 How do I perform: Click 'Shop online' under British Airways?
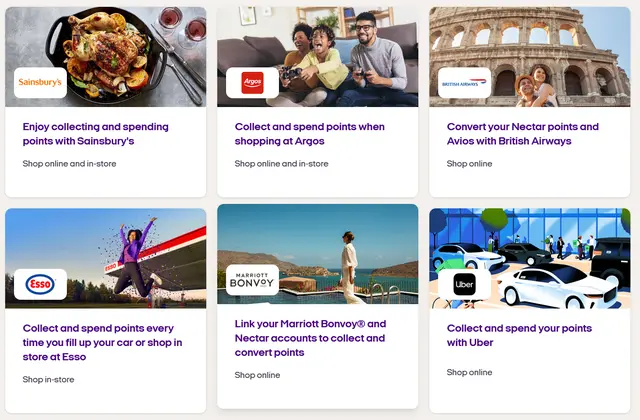pyautogui.click(x=469, y=164)
